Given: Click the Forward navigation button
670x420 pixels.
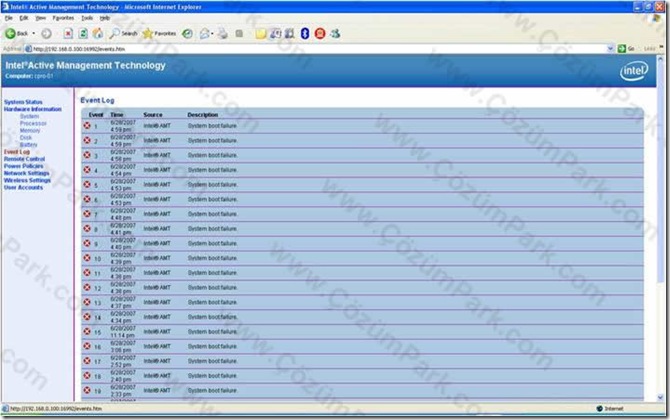Looking at the screenshot, I should [x=46, y=33].
